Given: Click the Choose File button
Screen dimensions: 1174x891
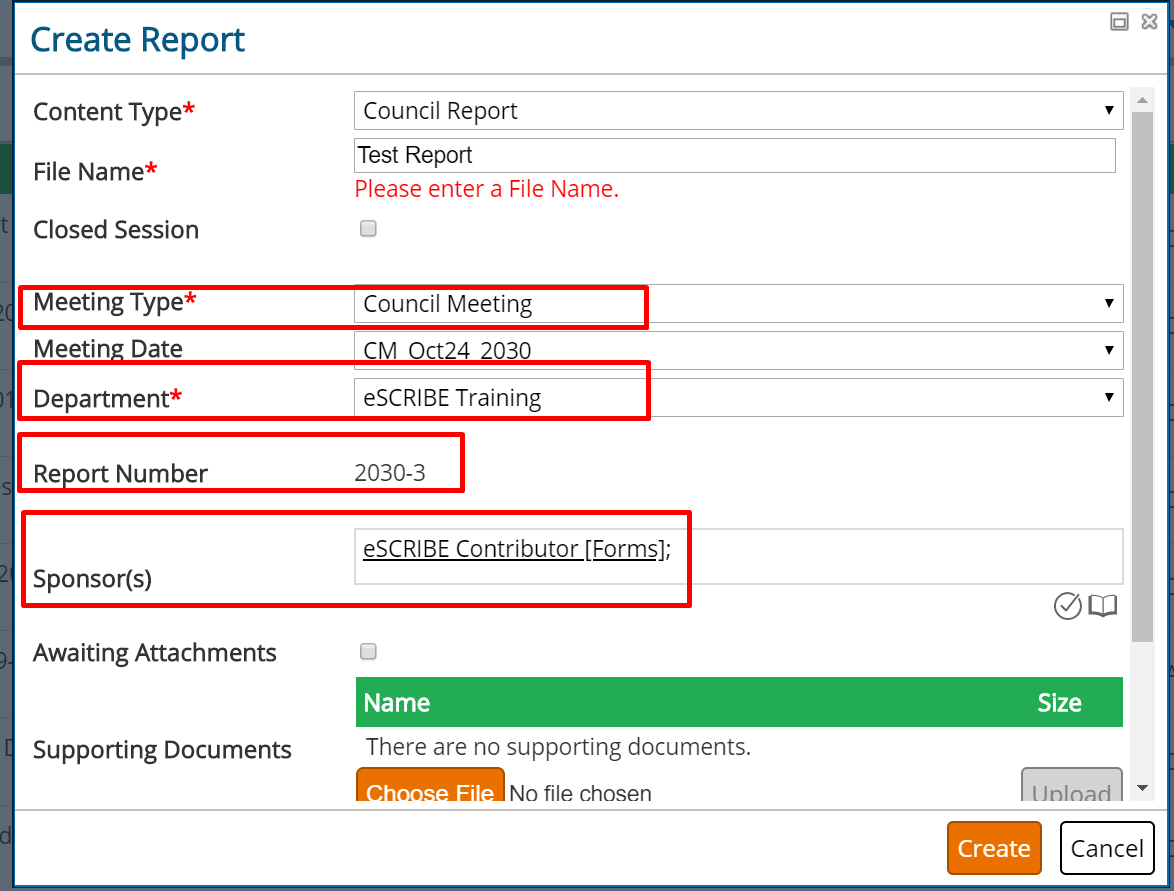Looking at the screenshot, I should (430, 785).
